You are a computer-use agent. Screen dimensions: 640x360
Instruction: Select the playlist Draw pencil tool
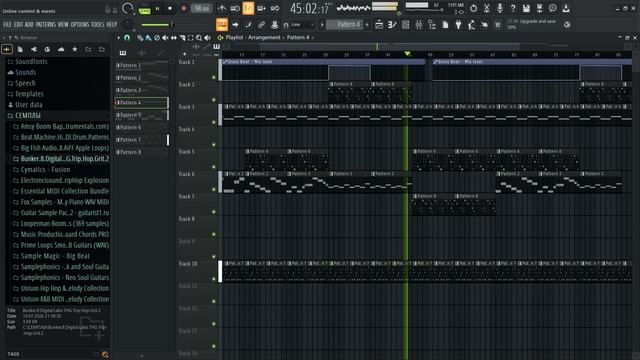(140, 38)
